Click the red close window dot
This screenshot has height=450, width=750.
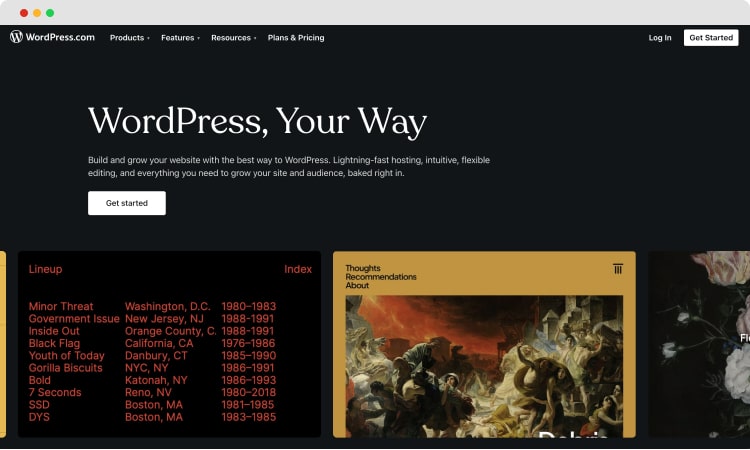click(24, 13)
